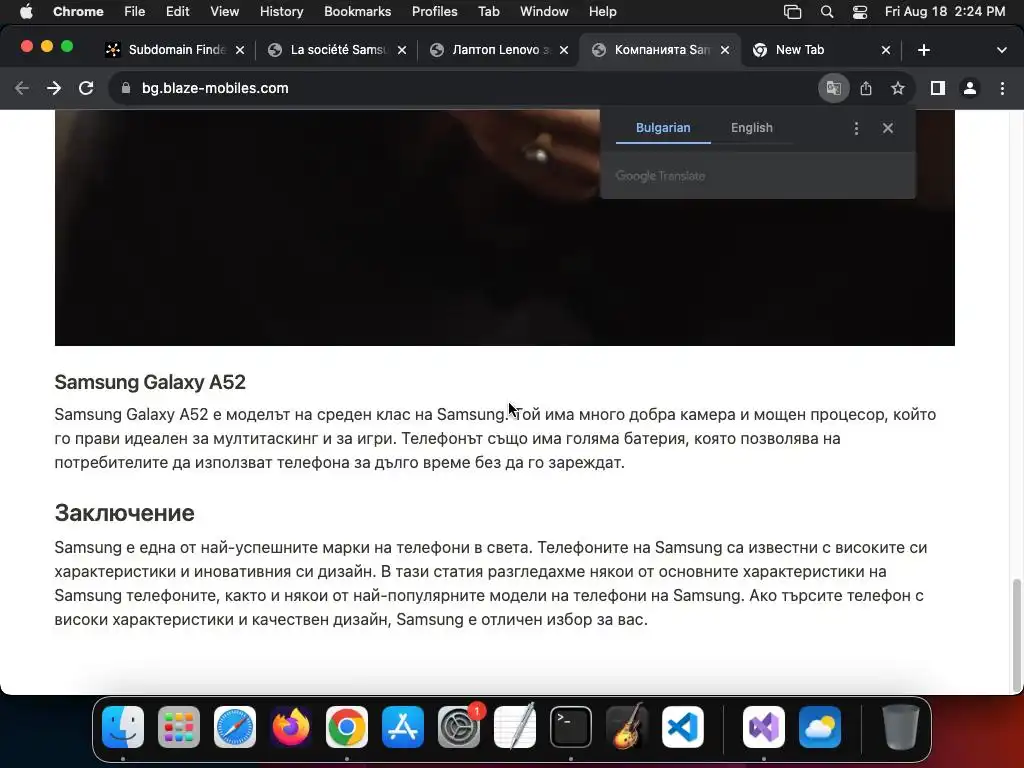Click the Google Translate icon in the address bar
Image resolution: width=1024 pixels, height=768 pixels.
pos(833,88)
